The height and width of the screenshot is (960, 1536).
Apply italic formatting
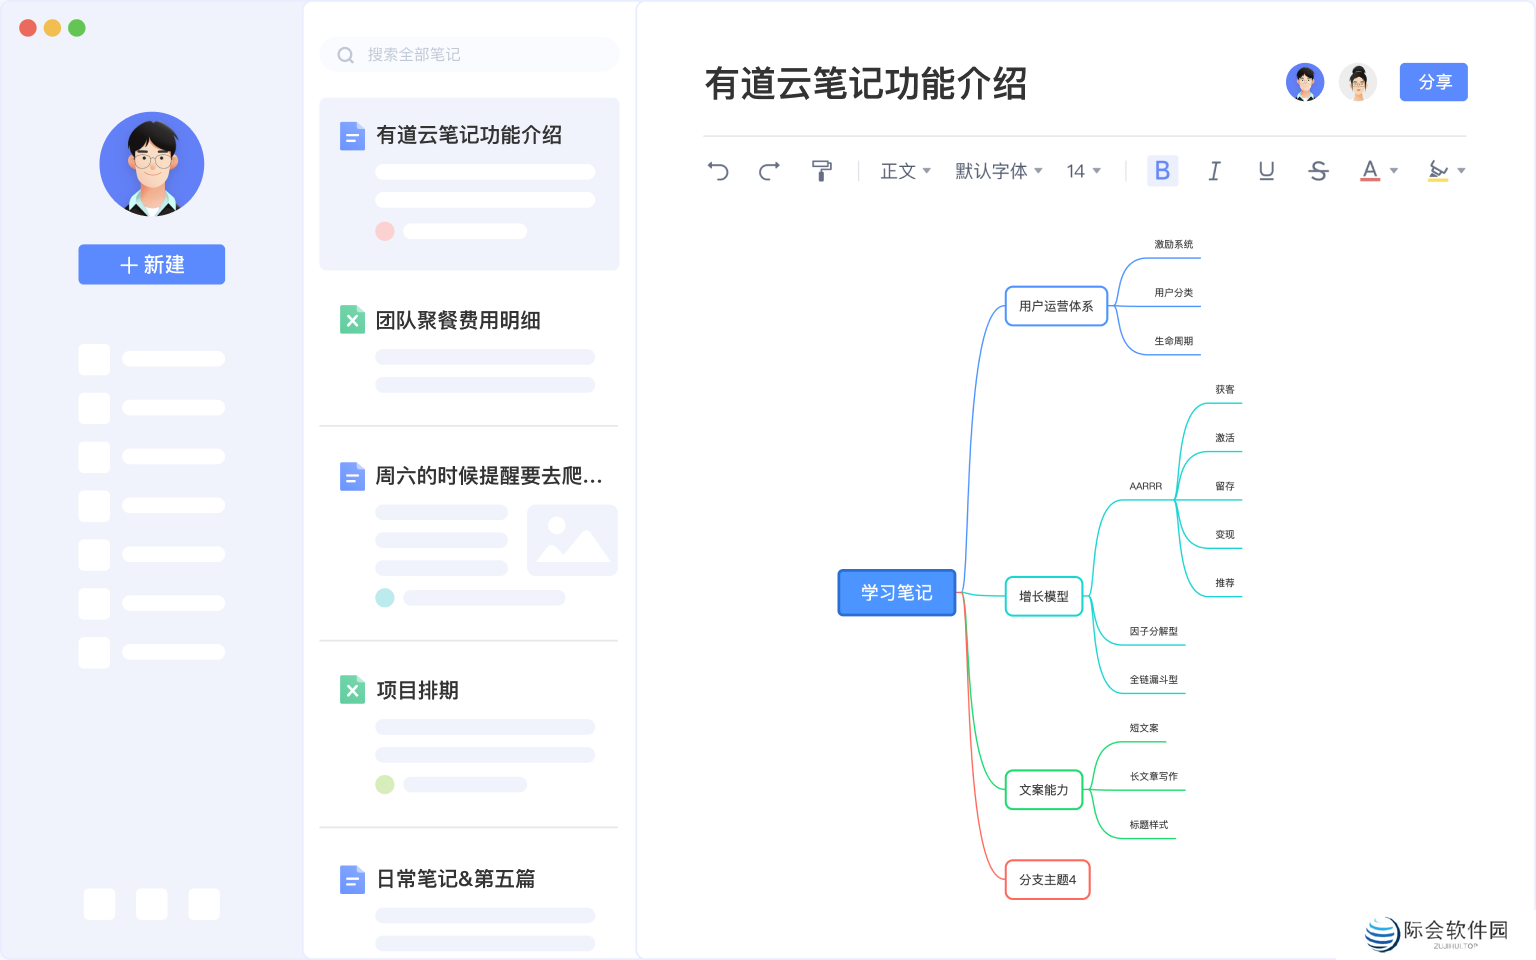[x=1214, y=171]
